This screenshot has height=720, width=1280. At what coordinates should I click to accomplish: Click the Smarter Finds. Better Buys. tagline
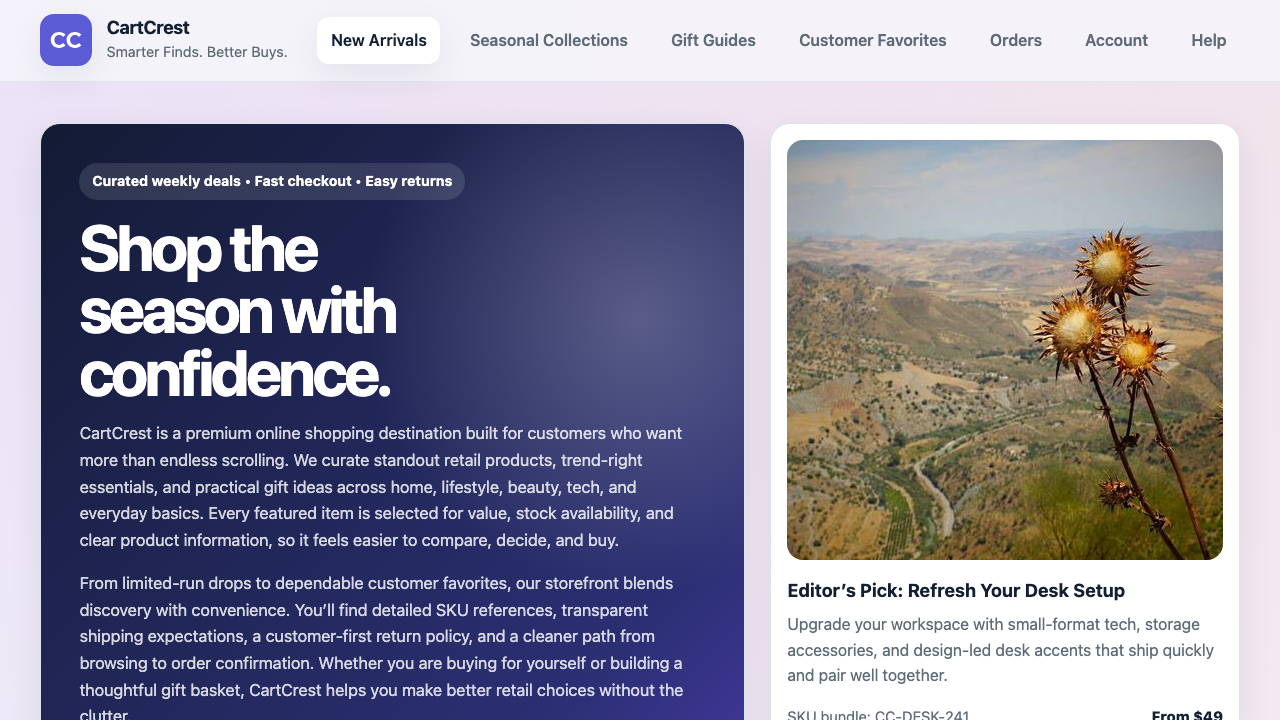(x=197, y=51)
